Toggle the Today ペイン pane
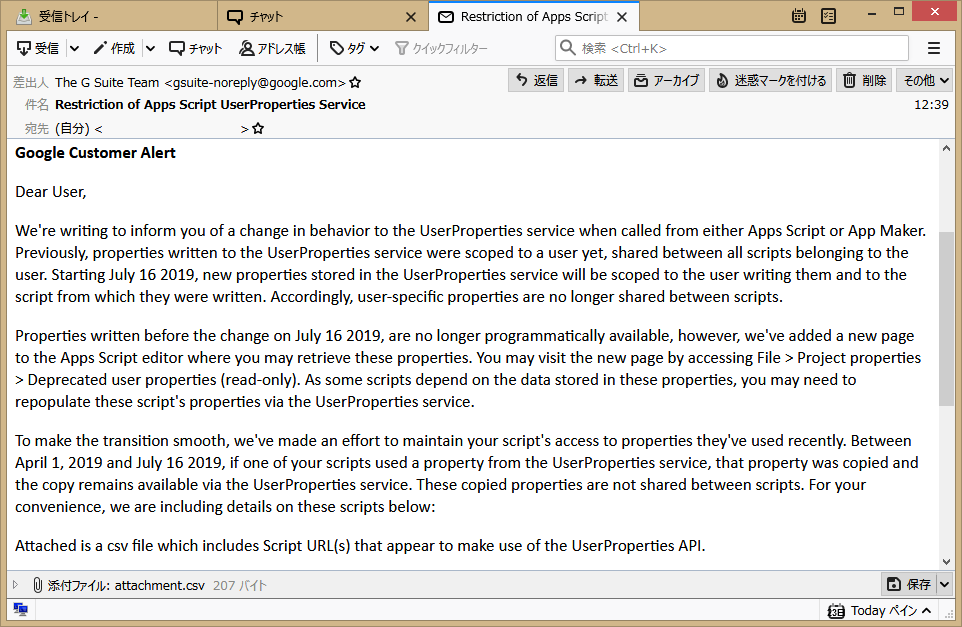 [879, 610]
